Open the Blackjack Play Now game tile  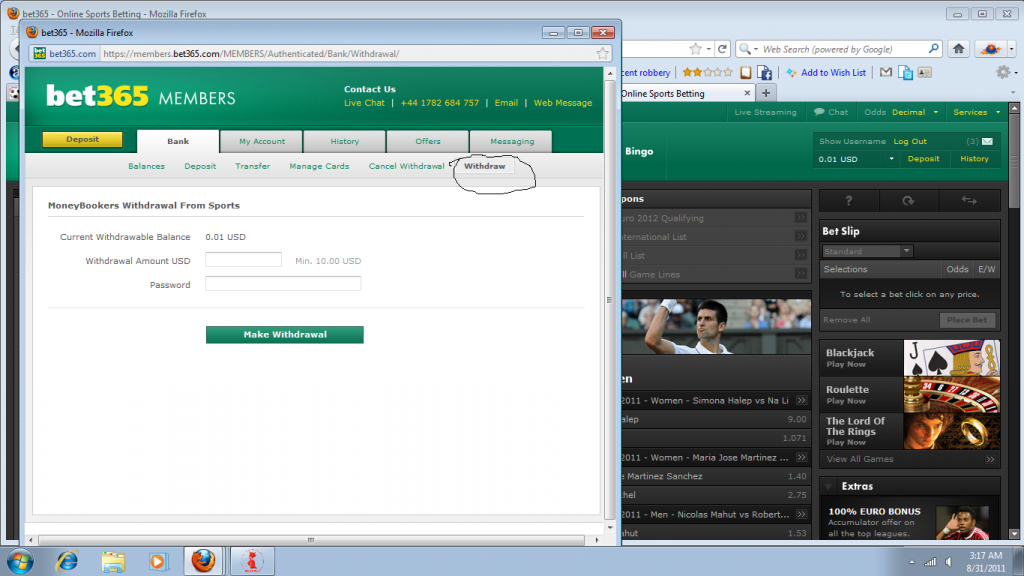pos(910,357)
